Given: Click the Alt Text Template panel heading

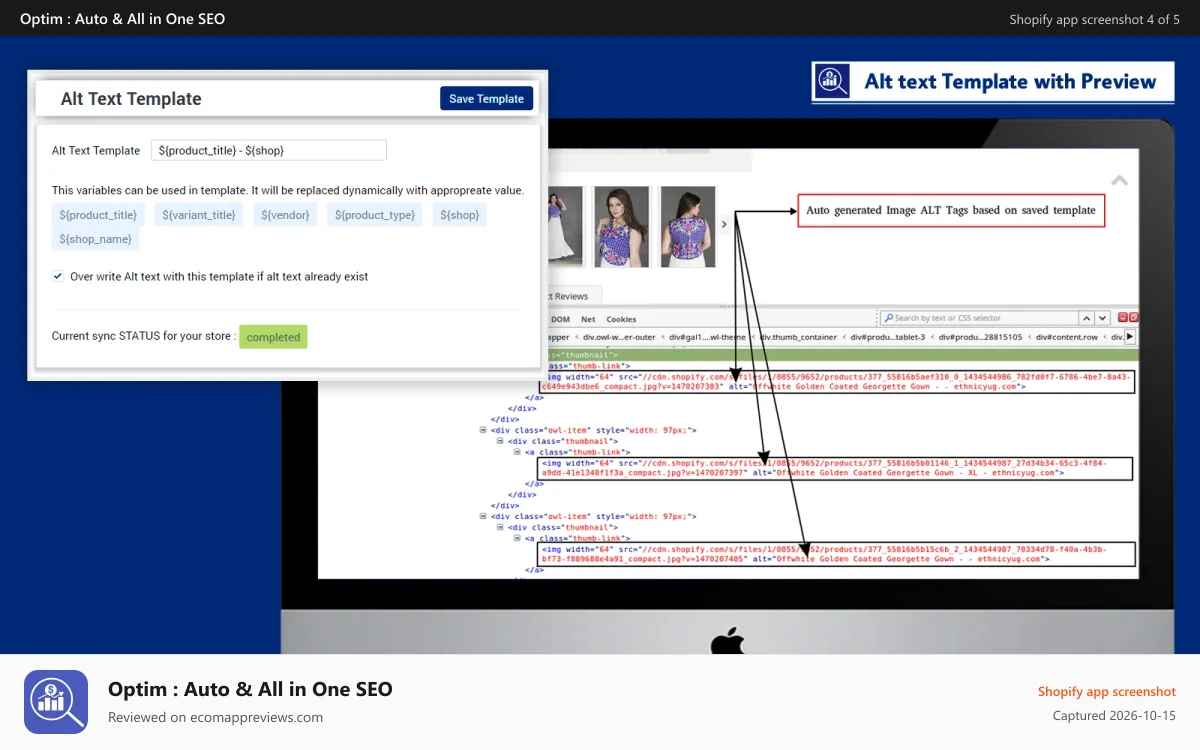Looking at the screenshot, I should point(131,98).
